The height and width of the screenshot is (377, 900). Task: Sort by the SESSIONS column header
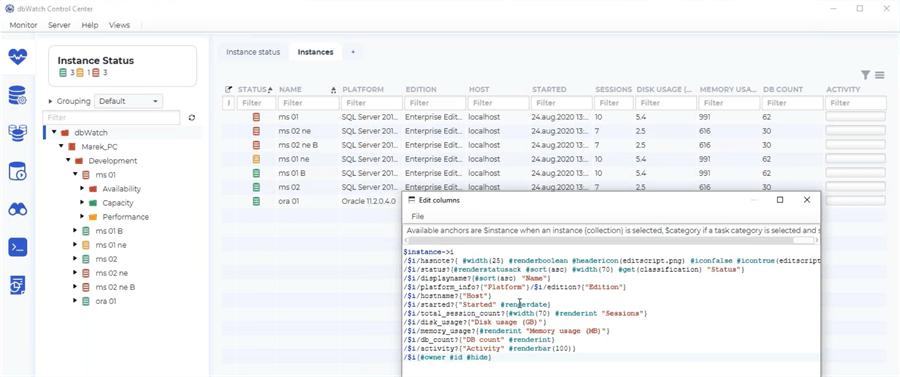tap(614, 90)
